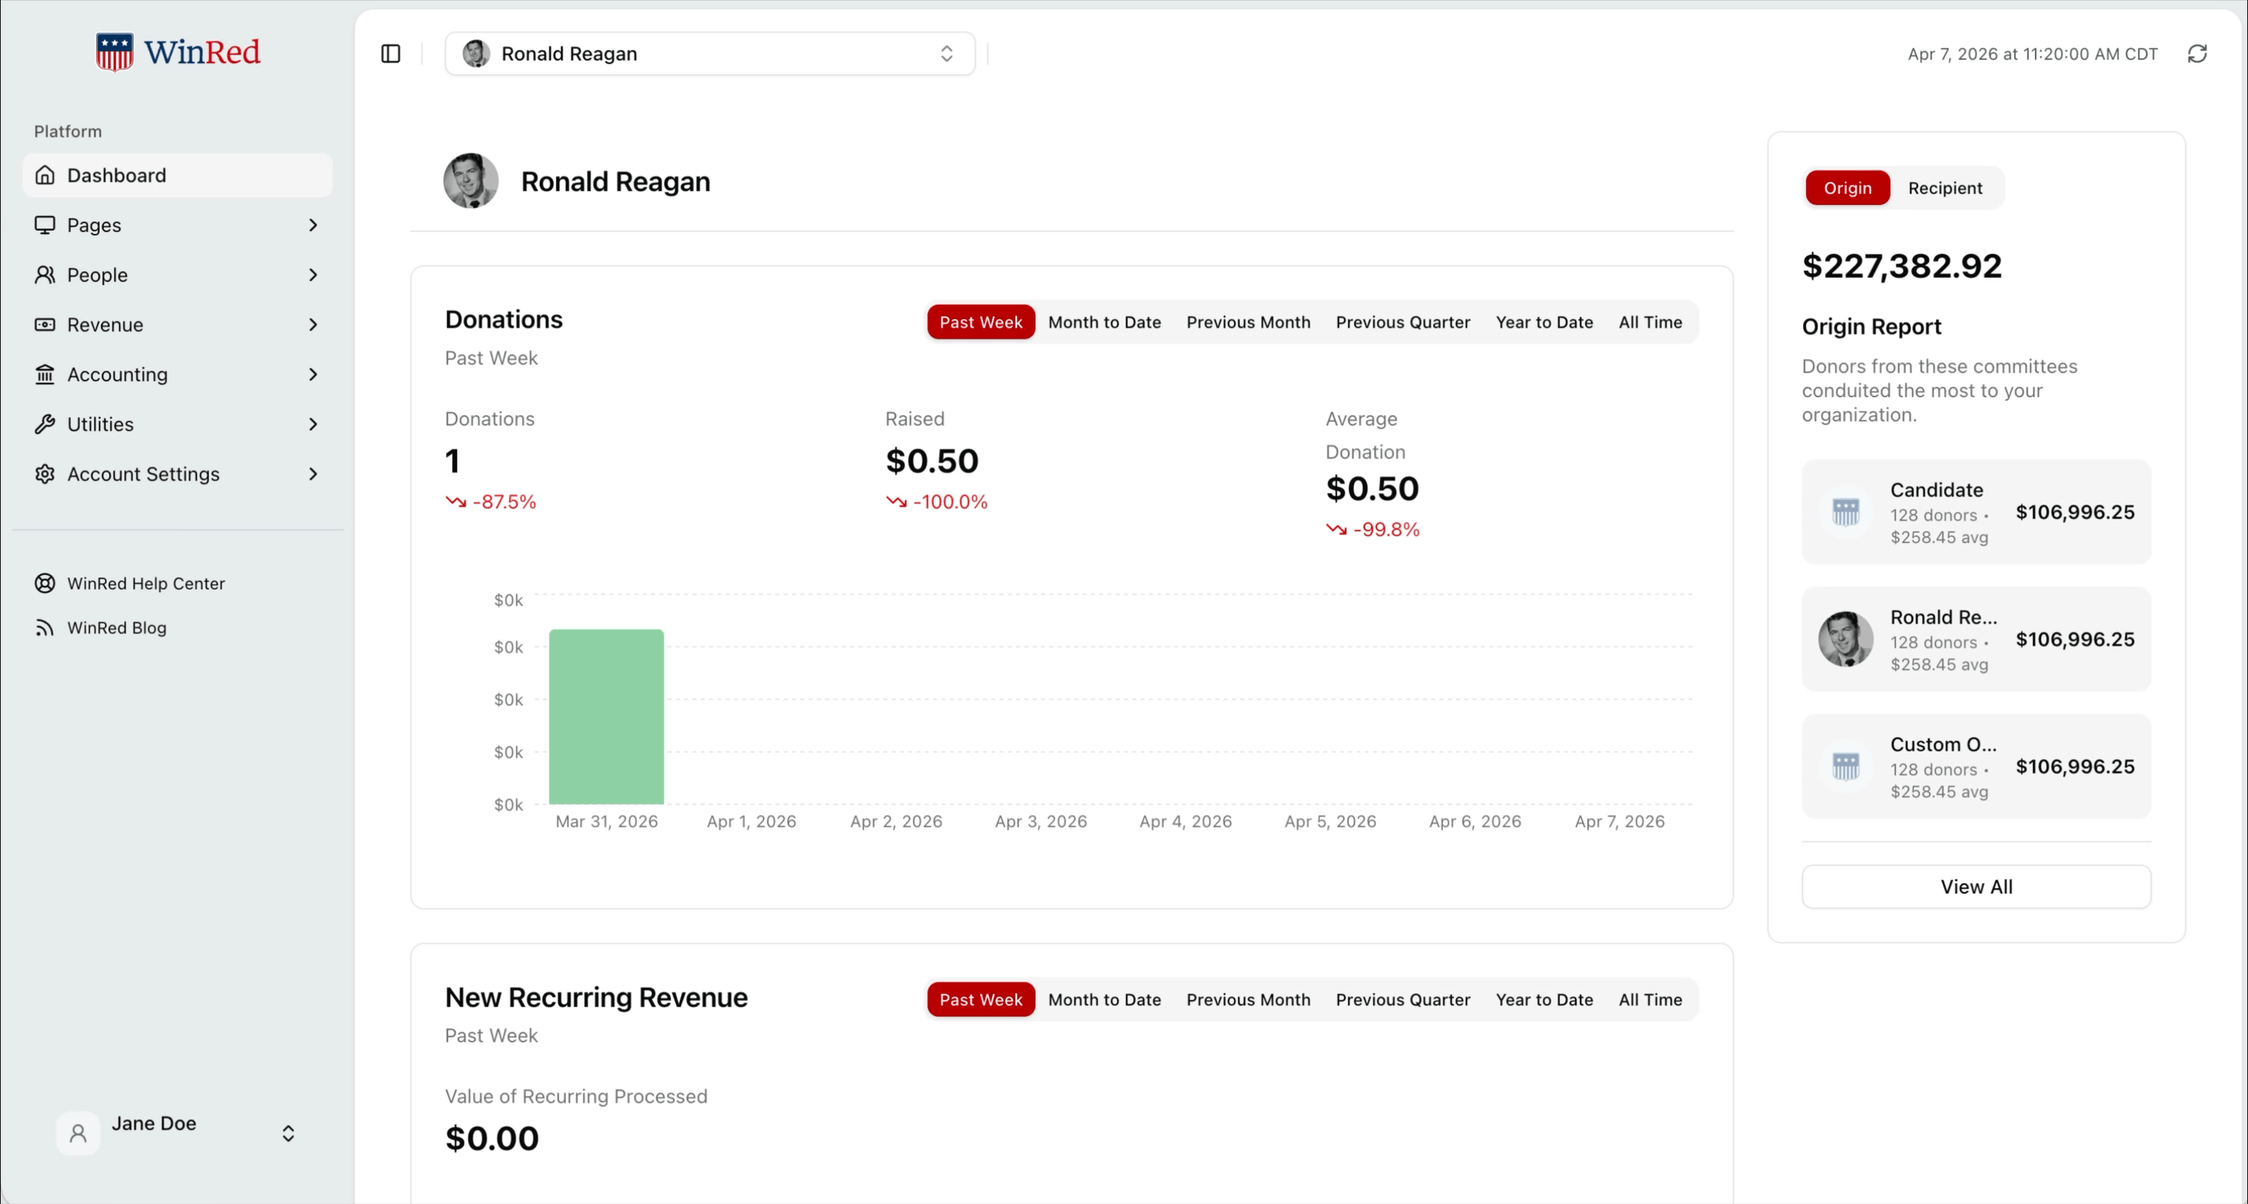The image size is (2248, 1204).
Task: Click the -87.5% donations change value
Action: pos(504,502)
